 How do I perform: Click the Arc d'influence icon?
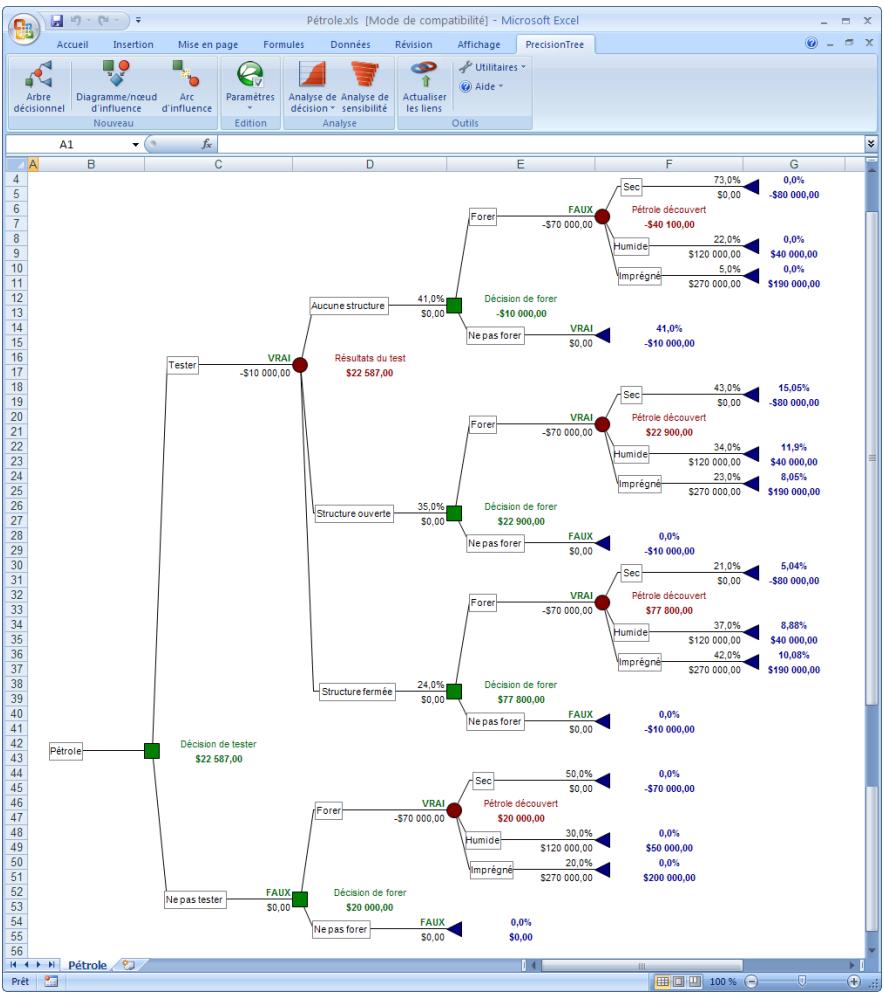185,88
